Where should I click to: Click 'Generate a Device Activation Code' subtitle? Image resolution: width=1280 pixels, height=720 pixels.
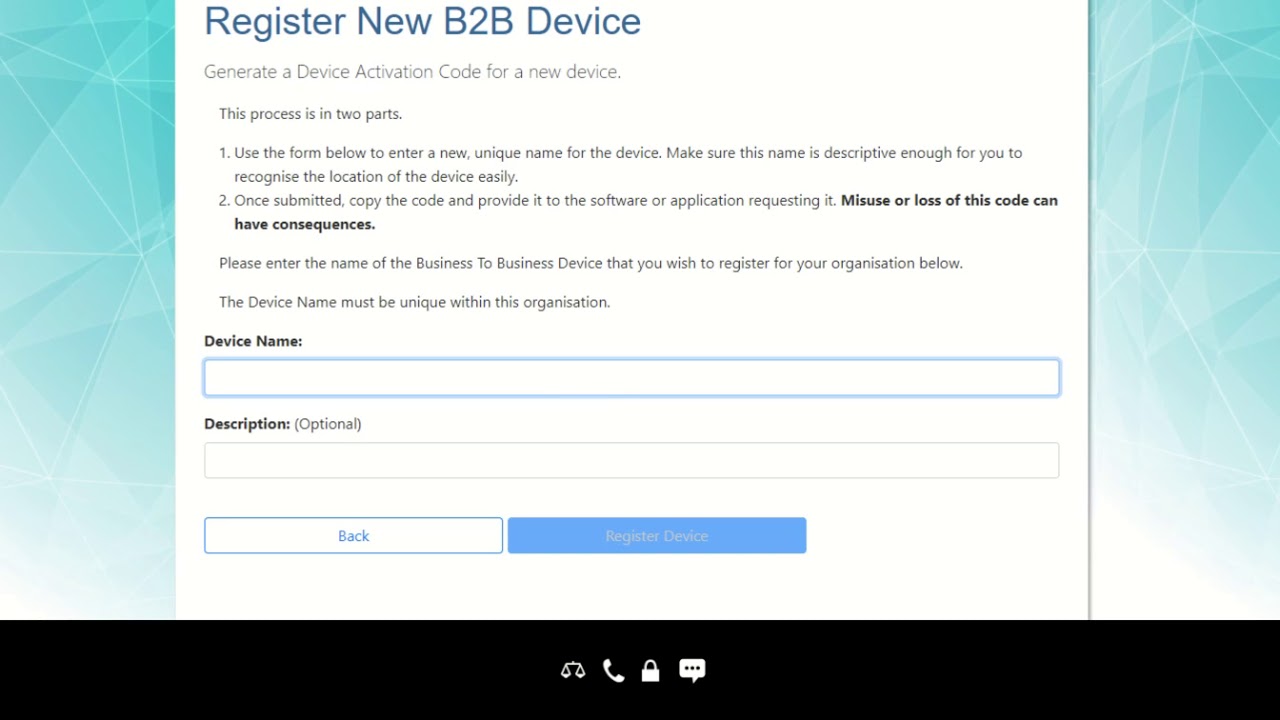pos(412,72)
